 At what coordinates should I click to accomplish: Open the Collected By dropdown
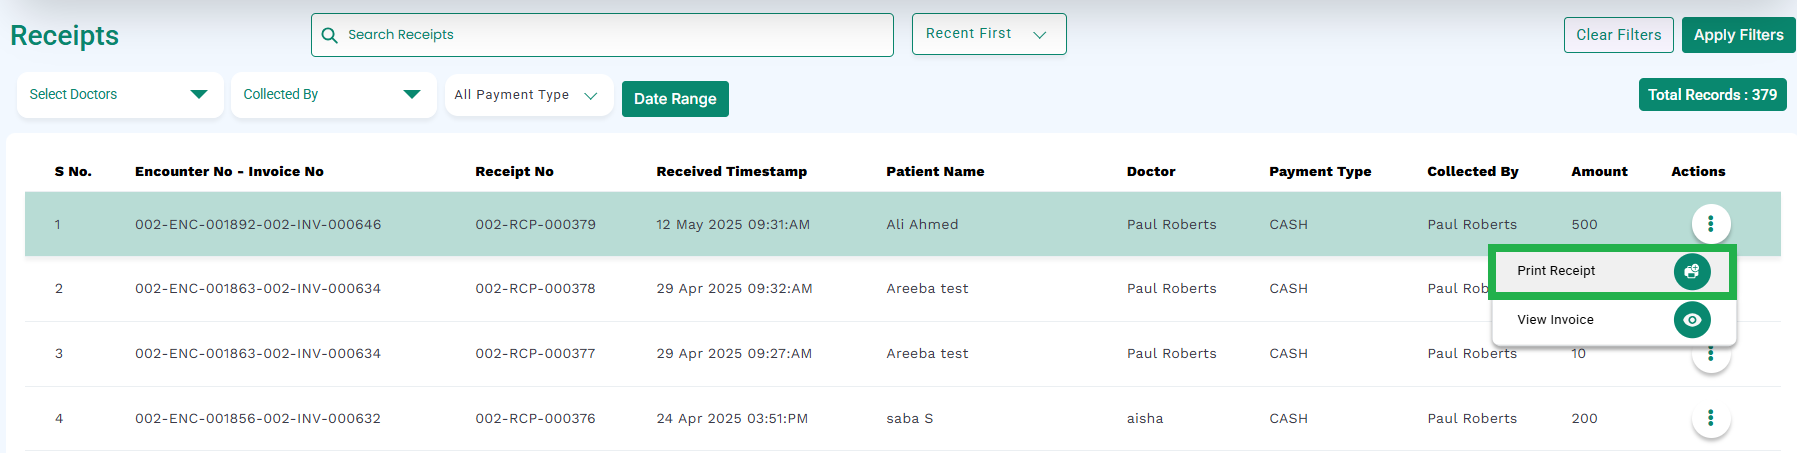click(x=333, y=95)
